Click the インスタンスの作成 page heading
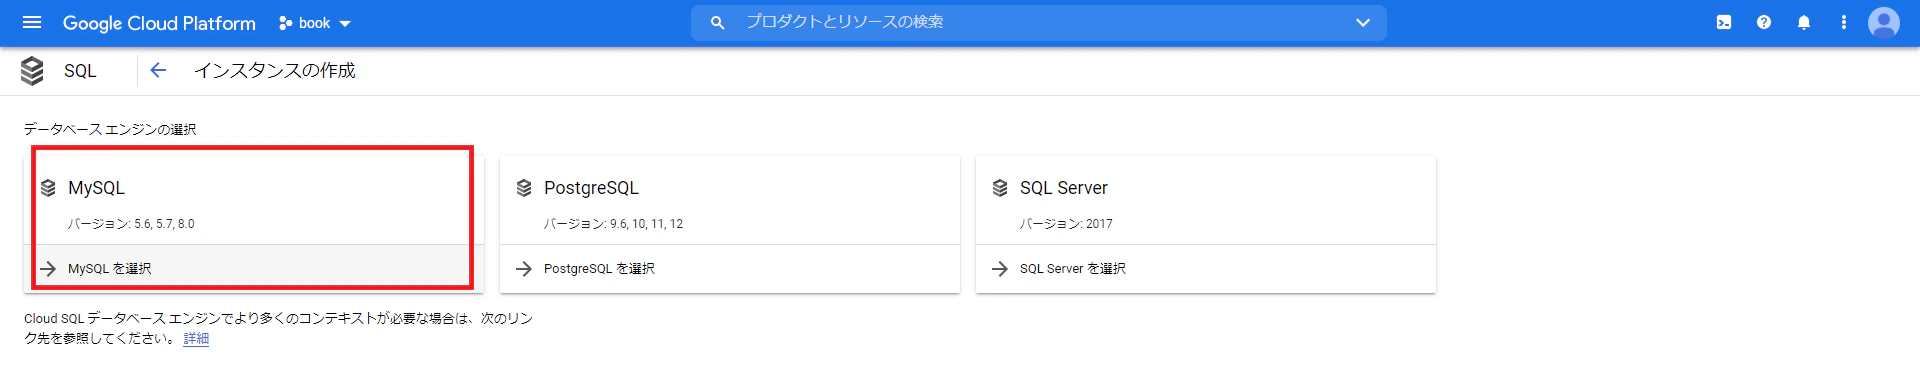 point(275,70)
